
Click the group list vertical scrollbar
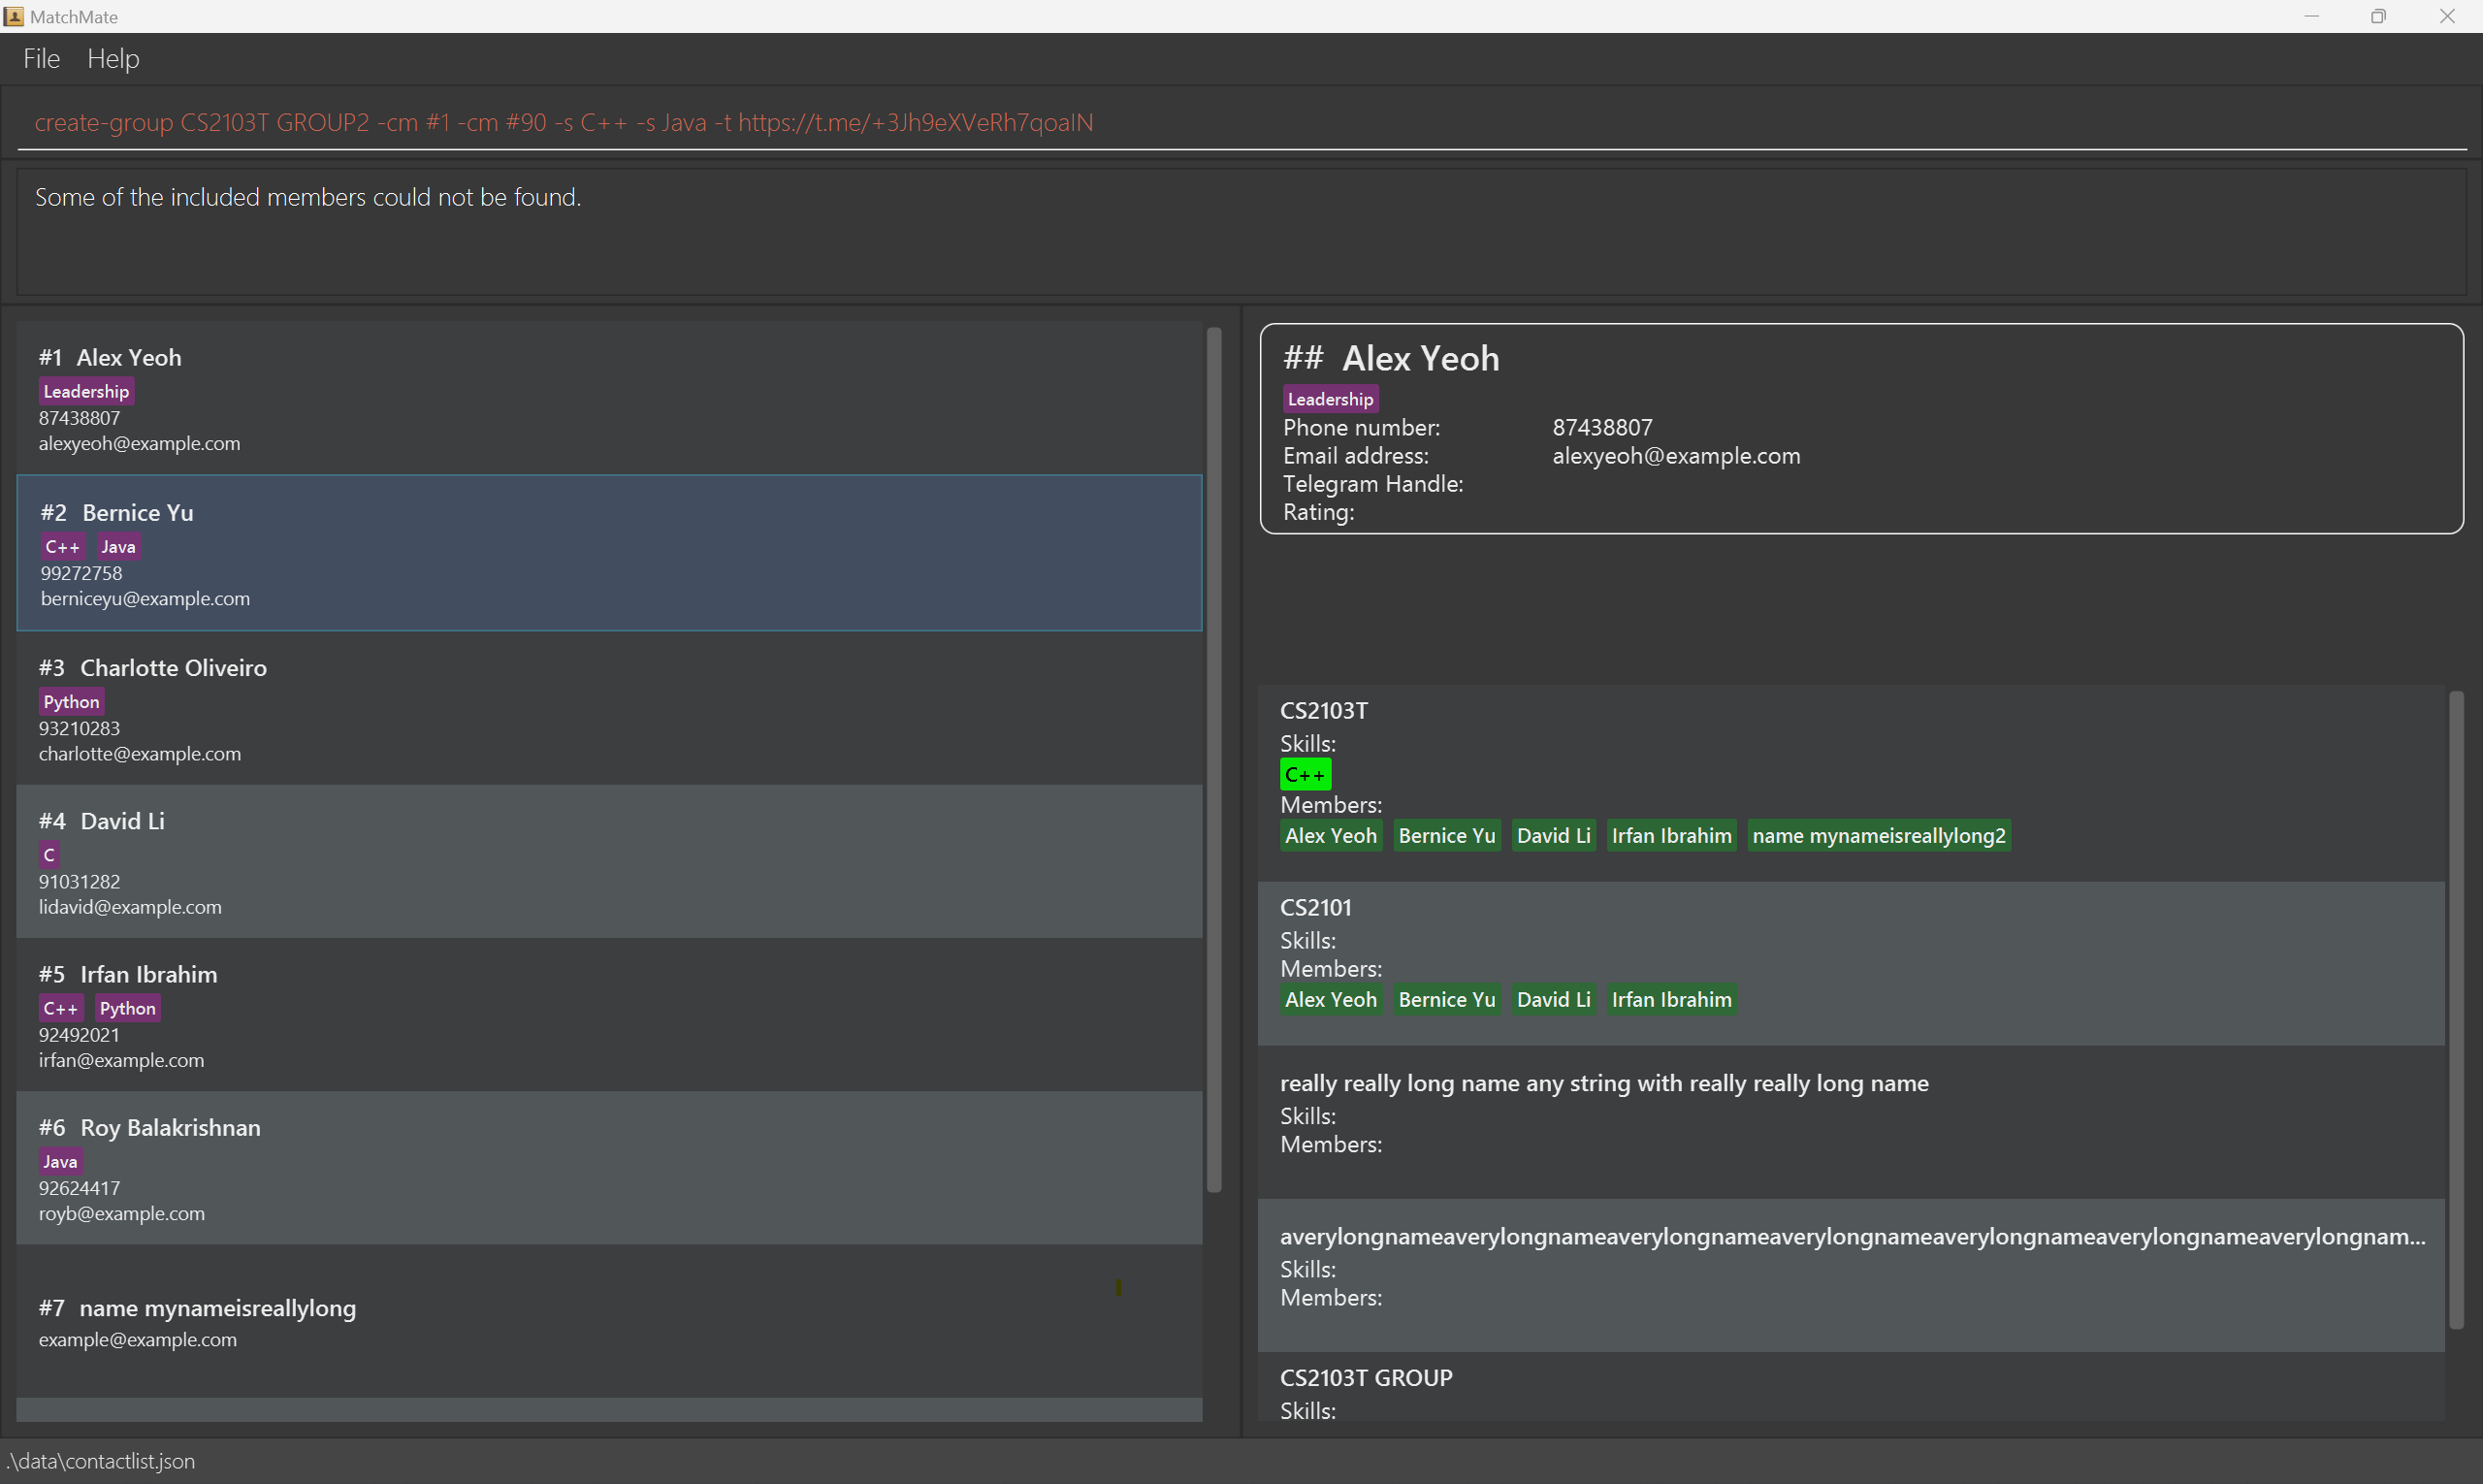pyautogui.click(x=2455, y=1010)
